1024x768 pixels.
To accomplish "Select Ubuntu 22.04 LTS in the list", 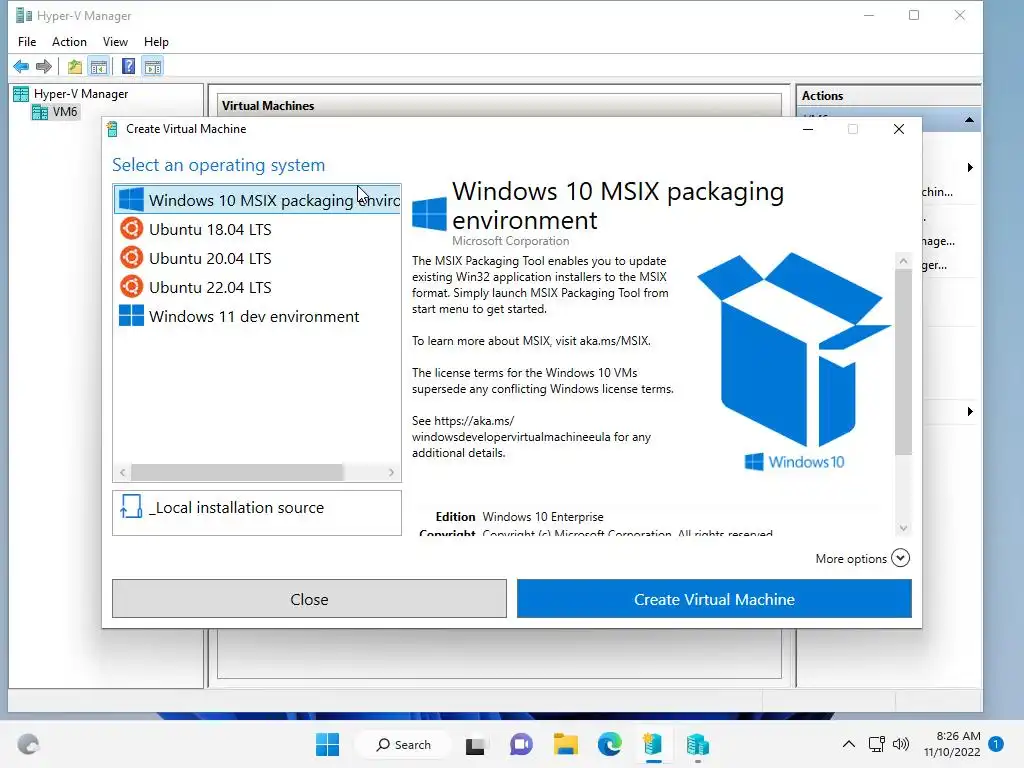I will coord(257,287).
